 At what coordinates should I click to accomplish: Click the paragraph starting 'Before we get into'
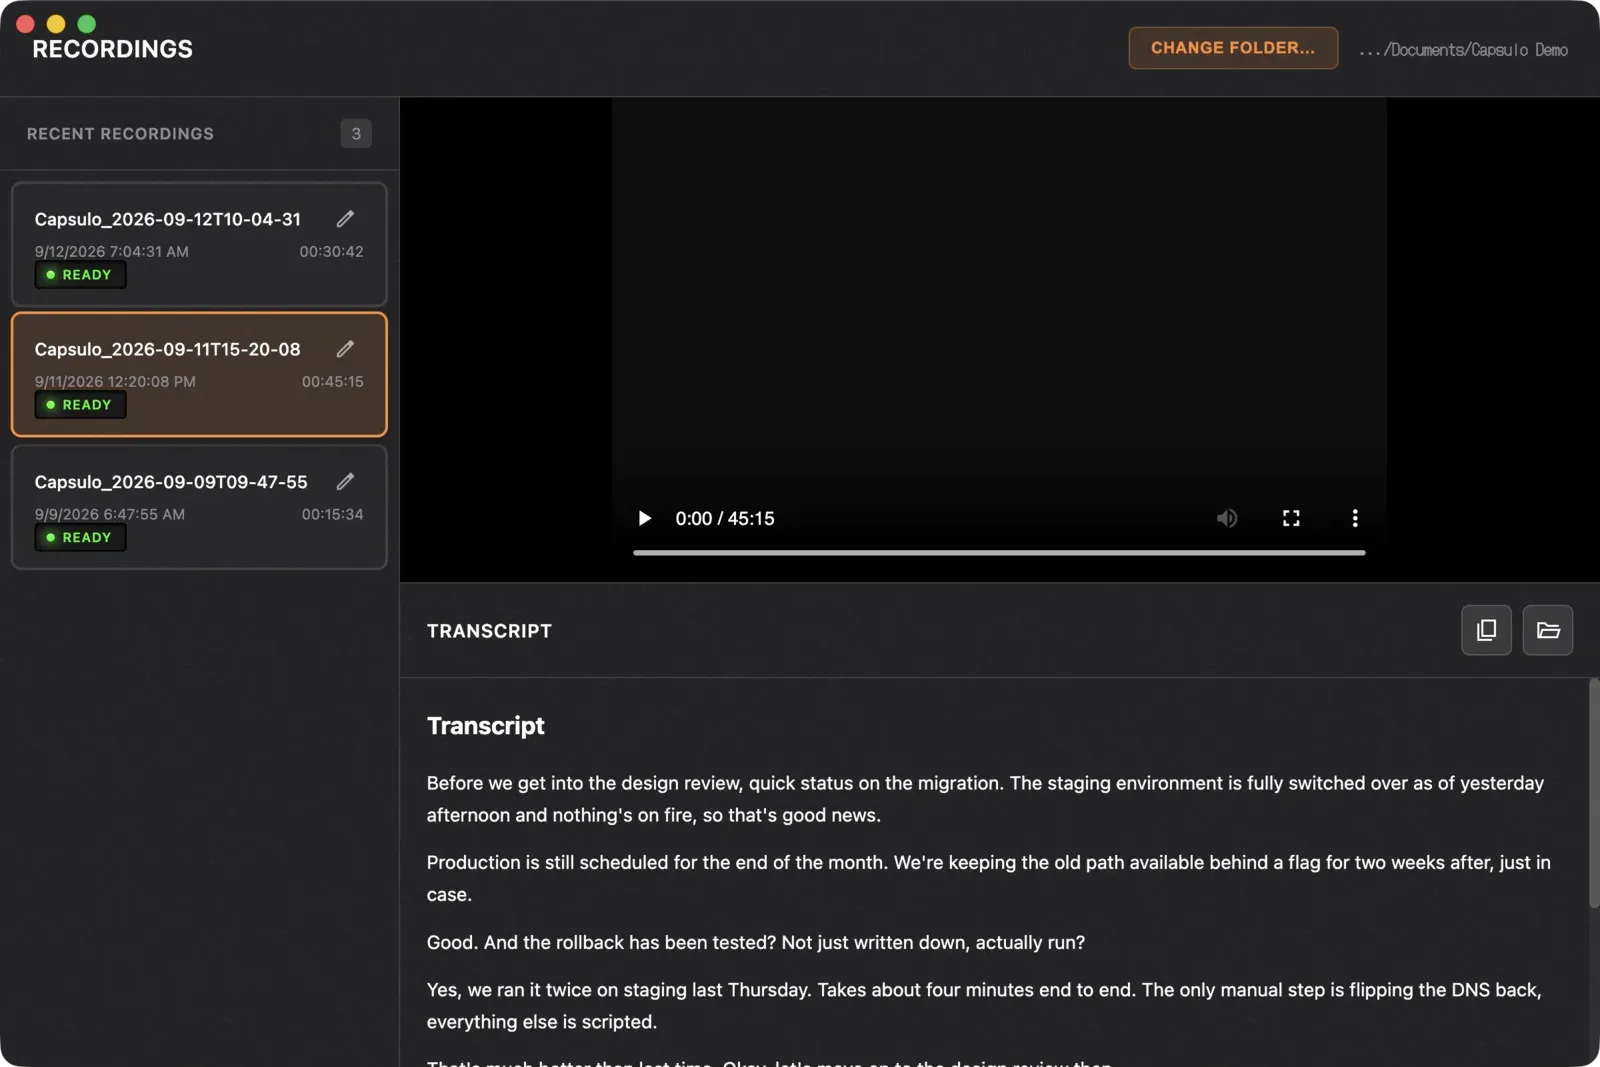(x=985, y=799)
